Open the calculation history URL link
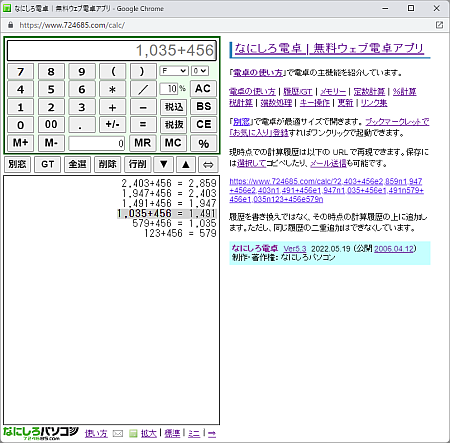The height and width of the screenshot is (443, 450). point(326,190)
